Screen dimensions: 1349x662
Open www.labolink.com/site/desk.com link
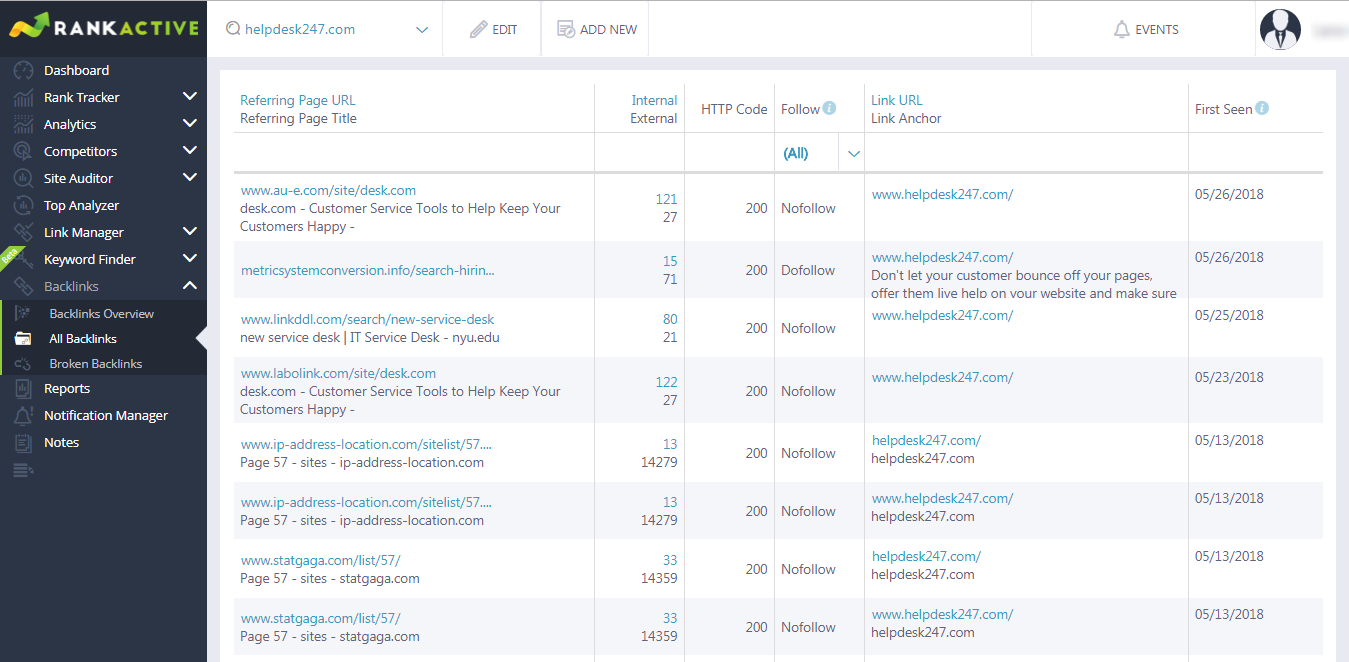[x=338, y=373]
